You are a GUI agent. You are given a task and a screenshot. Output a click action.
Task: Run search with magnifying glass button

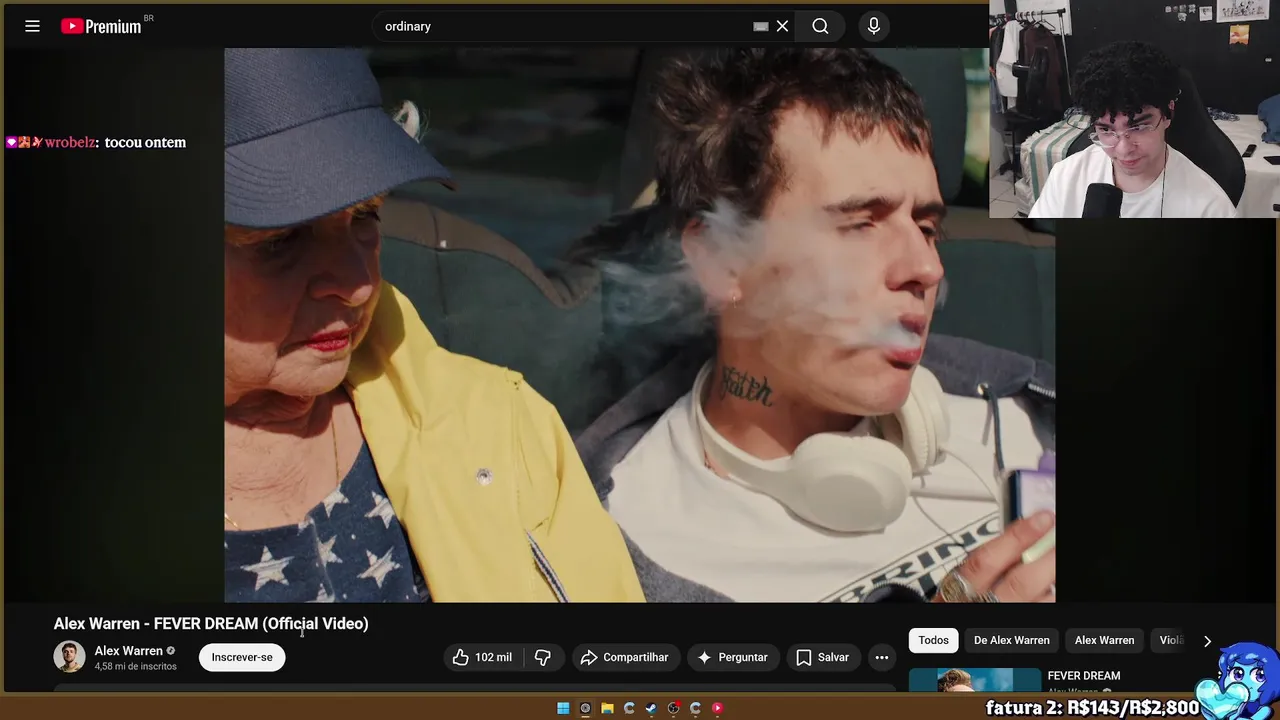(820, 26)
